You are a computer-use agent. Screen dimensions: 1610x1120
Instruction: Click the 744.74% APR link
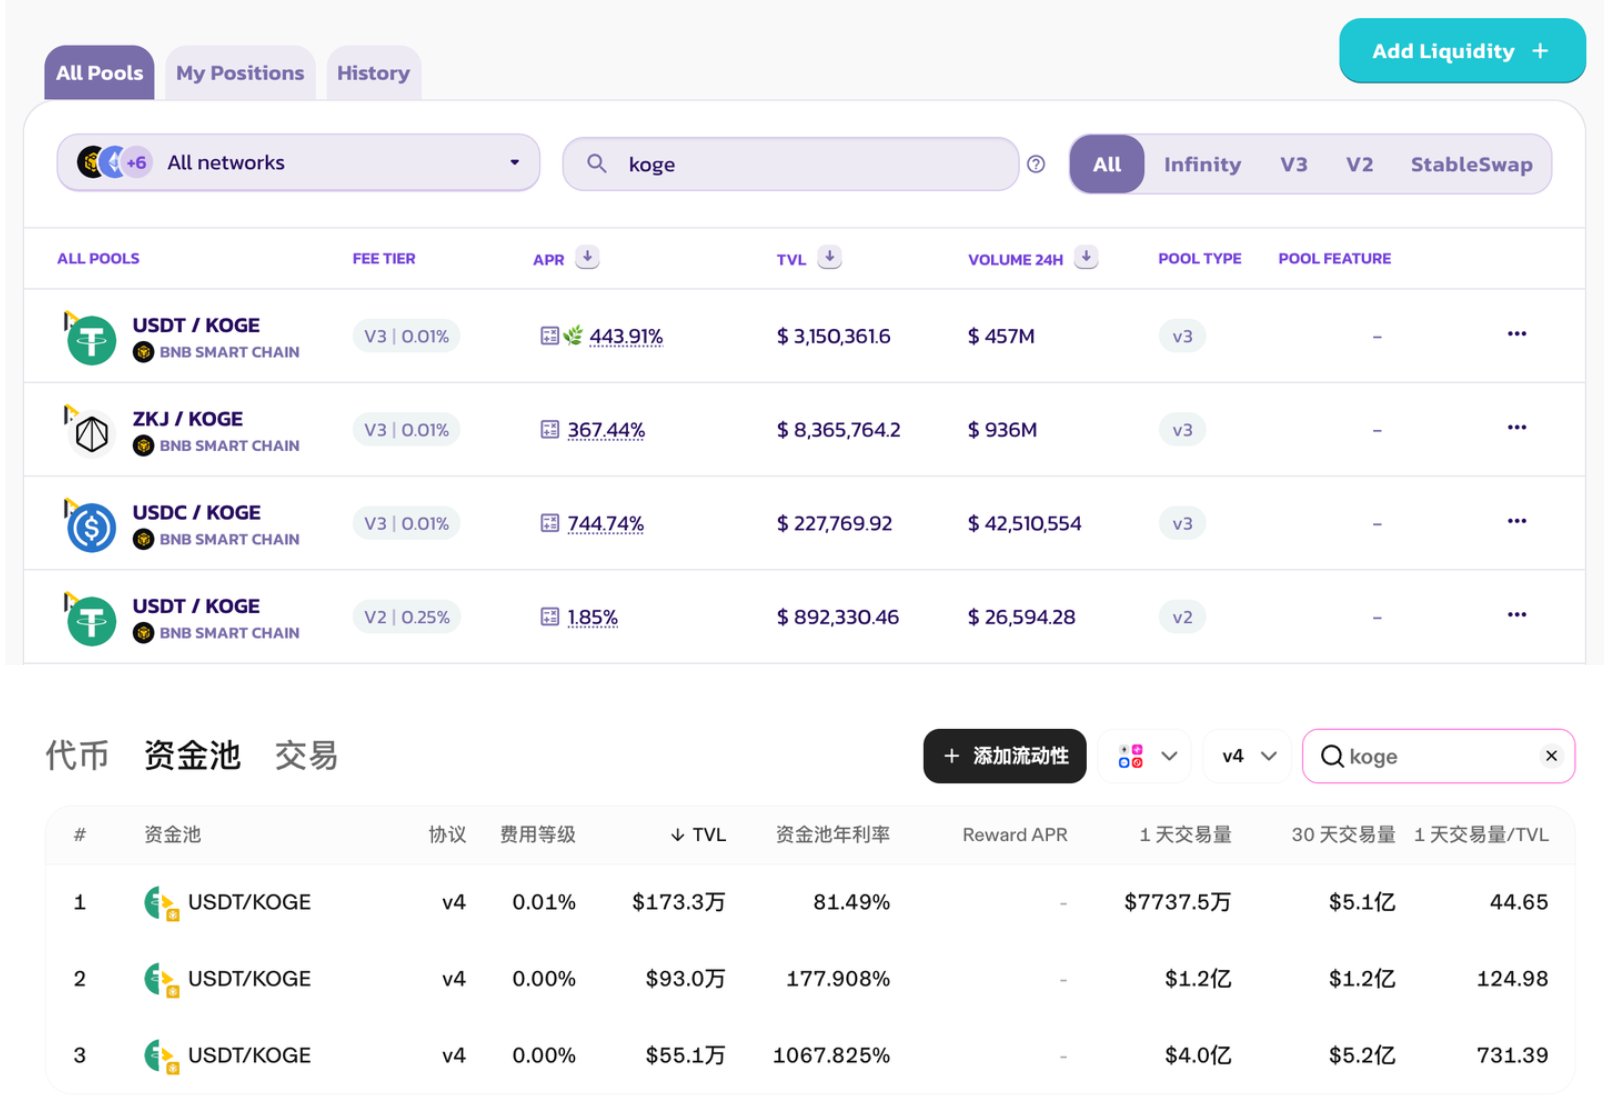pyautogui.click(x=605, y=523)
